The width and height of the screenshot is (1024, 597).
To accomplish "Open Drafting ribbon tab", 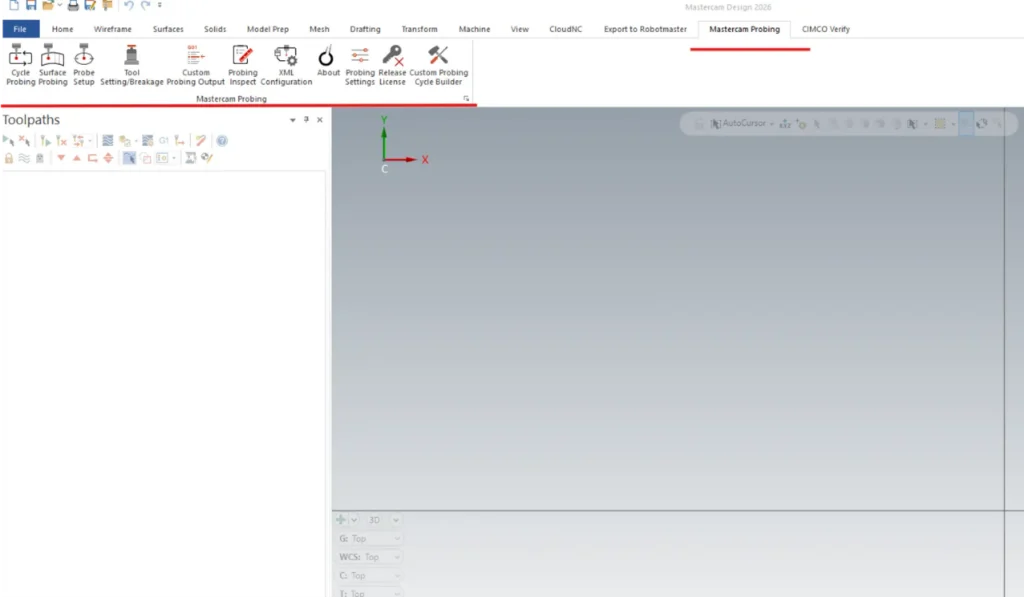I will [x=365, y=29].
